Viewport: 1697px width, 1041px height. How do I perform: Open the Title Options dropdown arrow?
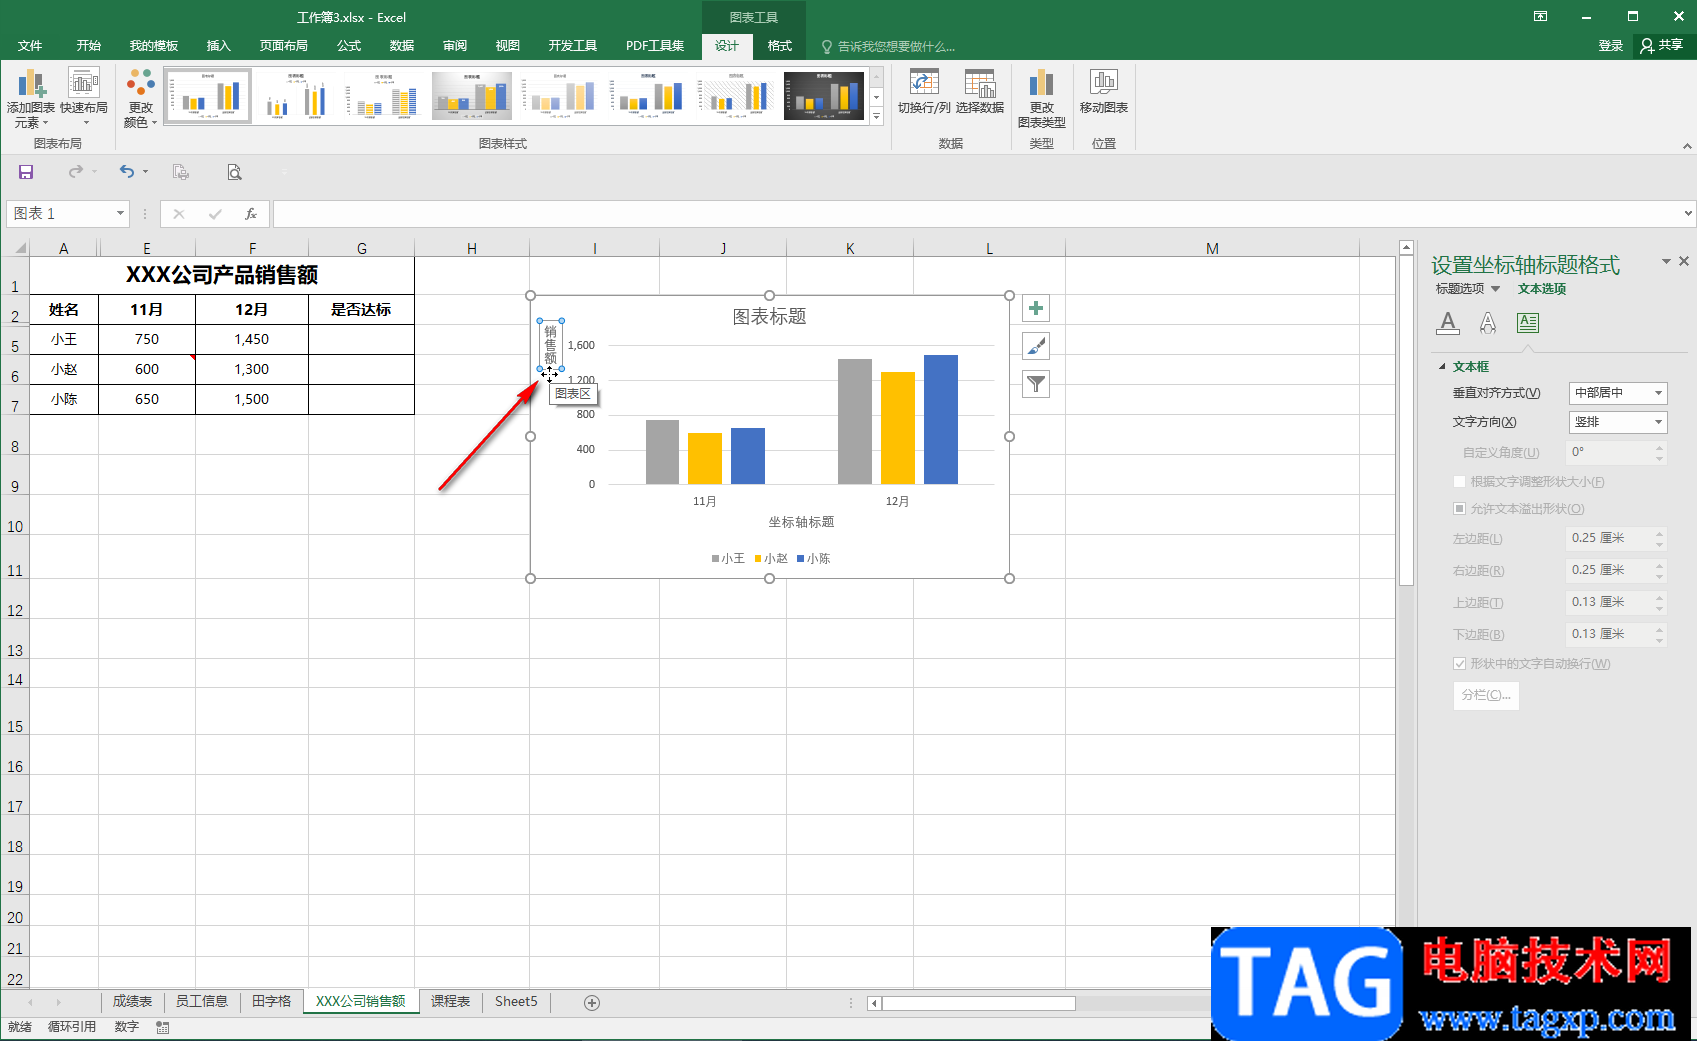click(1496, 289)
